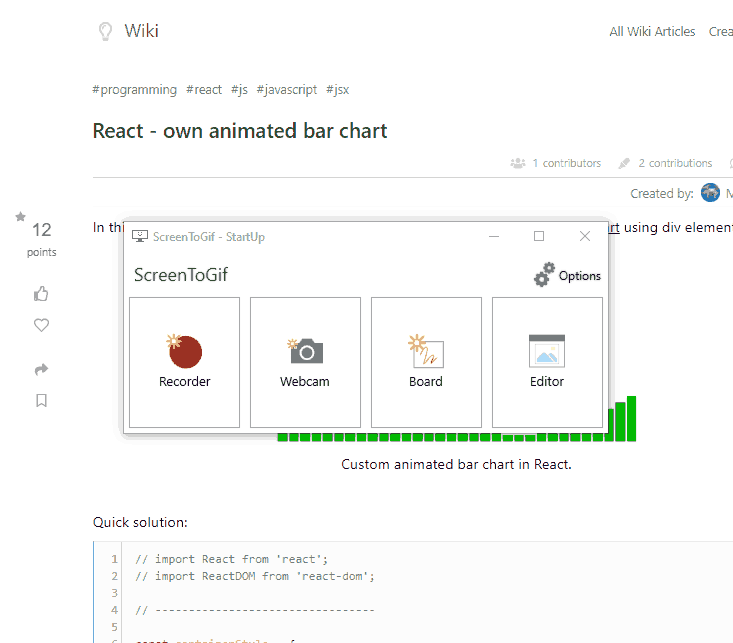Click code line 1 import React comment
This screenshot has width=733, height=643.
231,559
